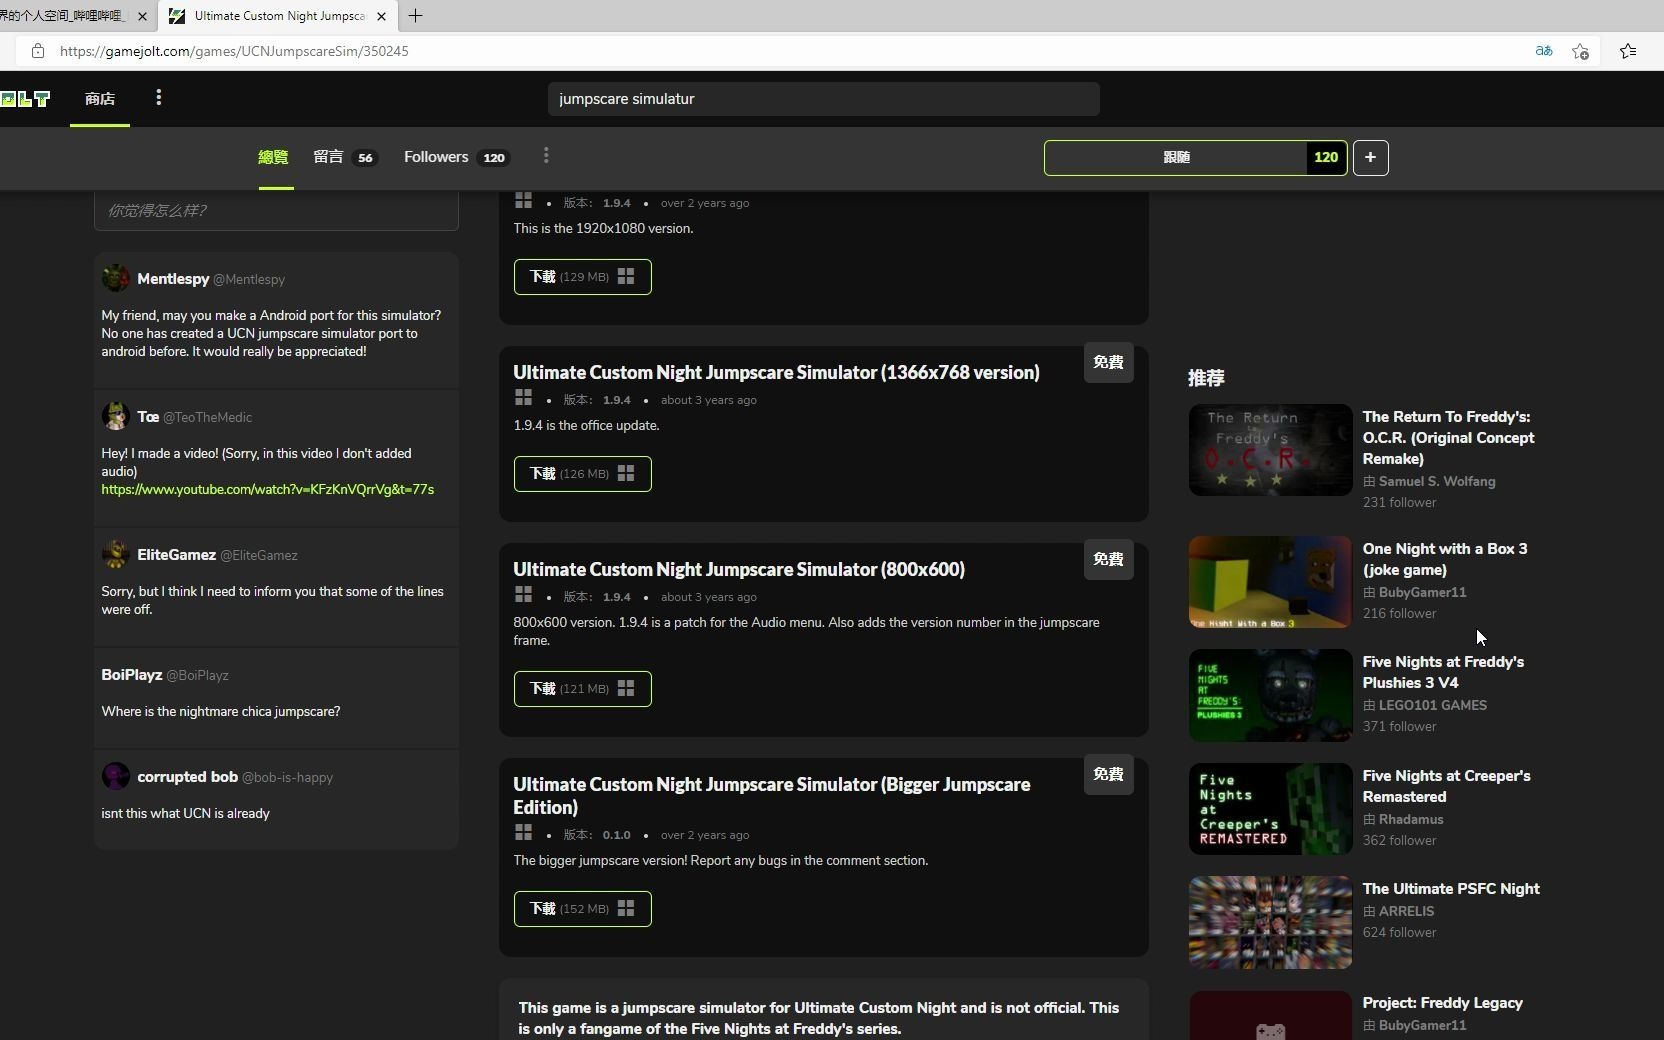The height and width of the screenshot is (1040, 1664).
Task: Click the 免費 badge on 1366x768 version
Action: click(1108, 362)
